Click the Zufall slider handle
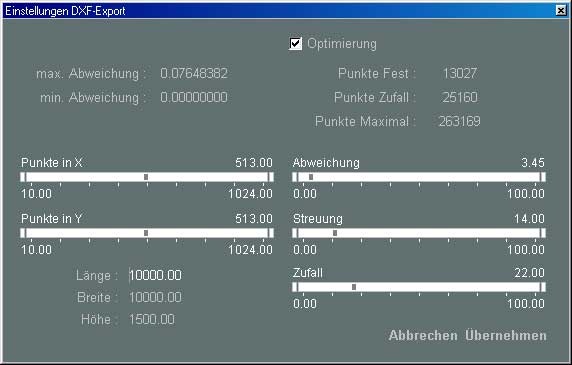 click(x=354, y=287)
